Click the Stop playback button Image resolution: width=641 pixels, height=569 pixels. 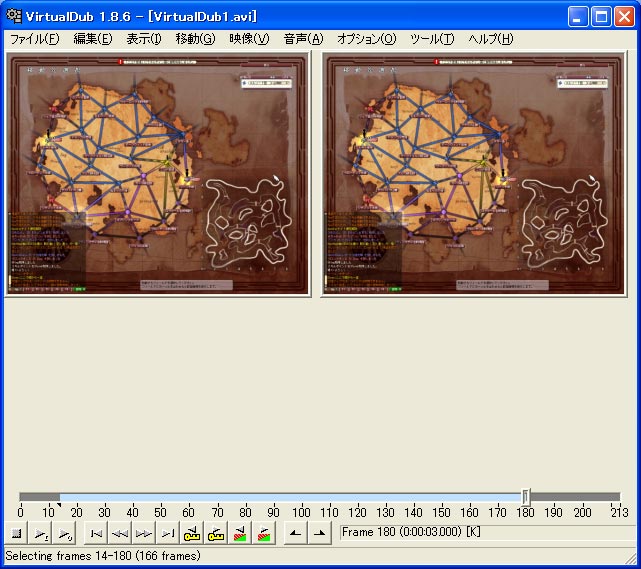16,533
